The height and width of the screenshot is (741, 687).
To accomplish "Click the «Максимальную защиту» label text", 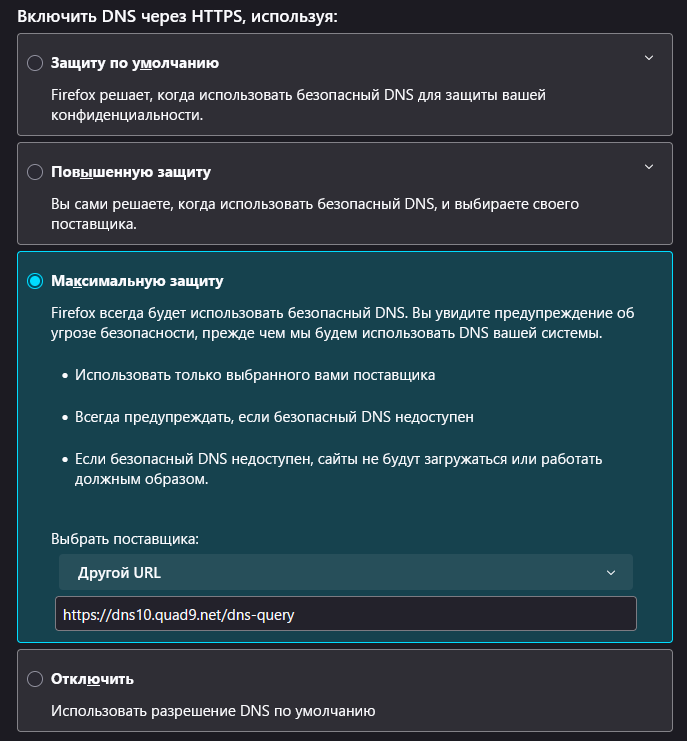I will 137,281.
